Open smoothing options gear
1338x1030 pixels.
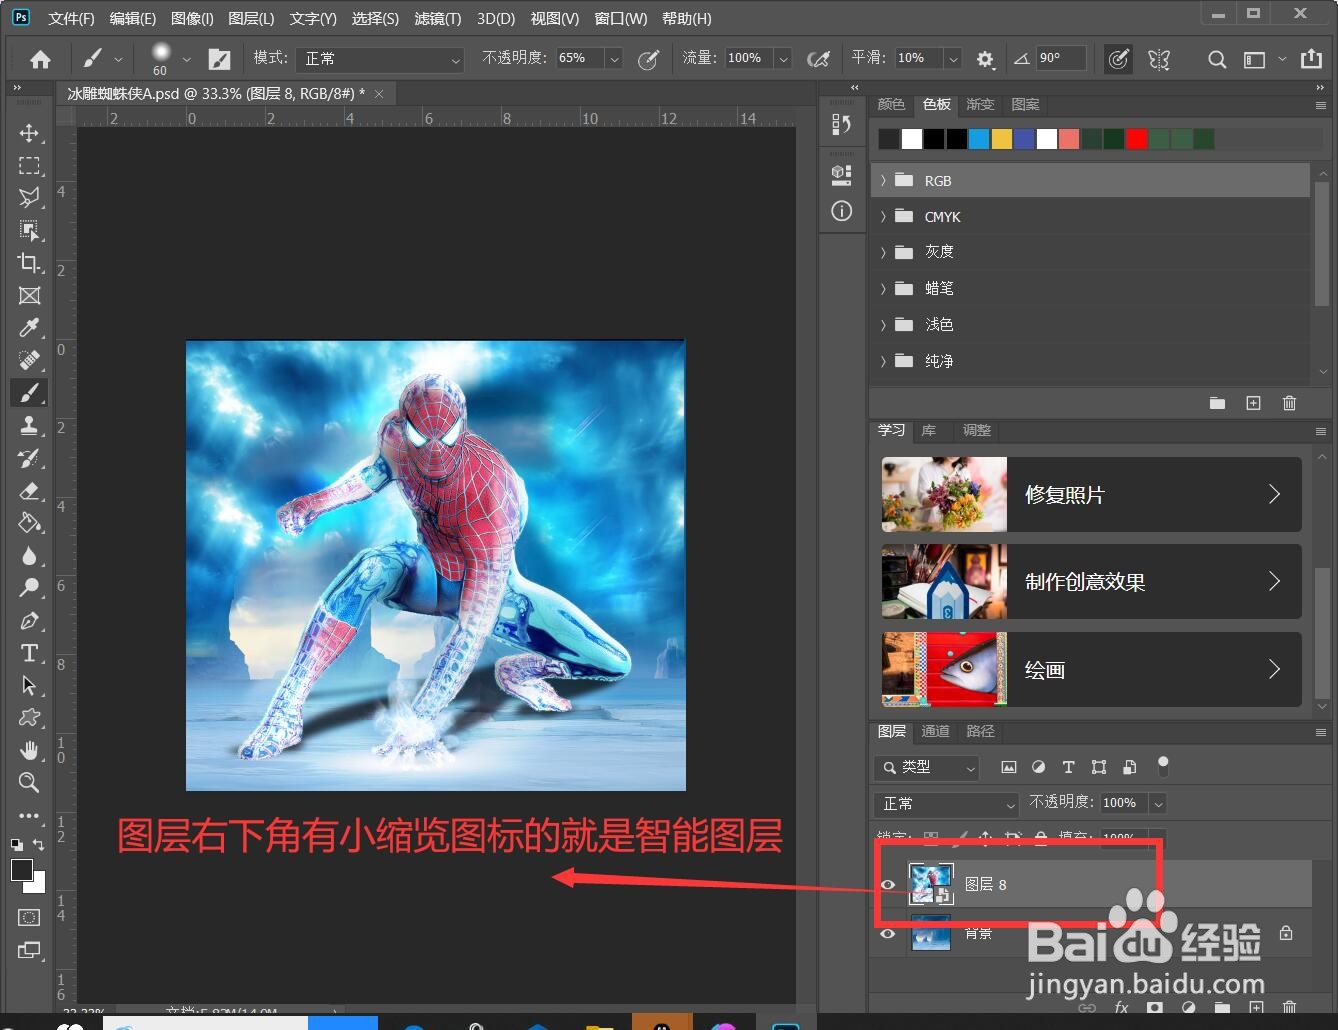click(985, 59)
